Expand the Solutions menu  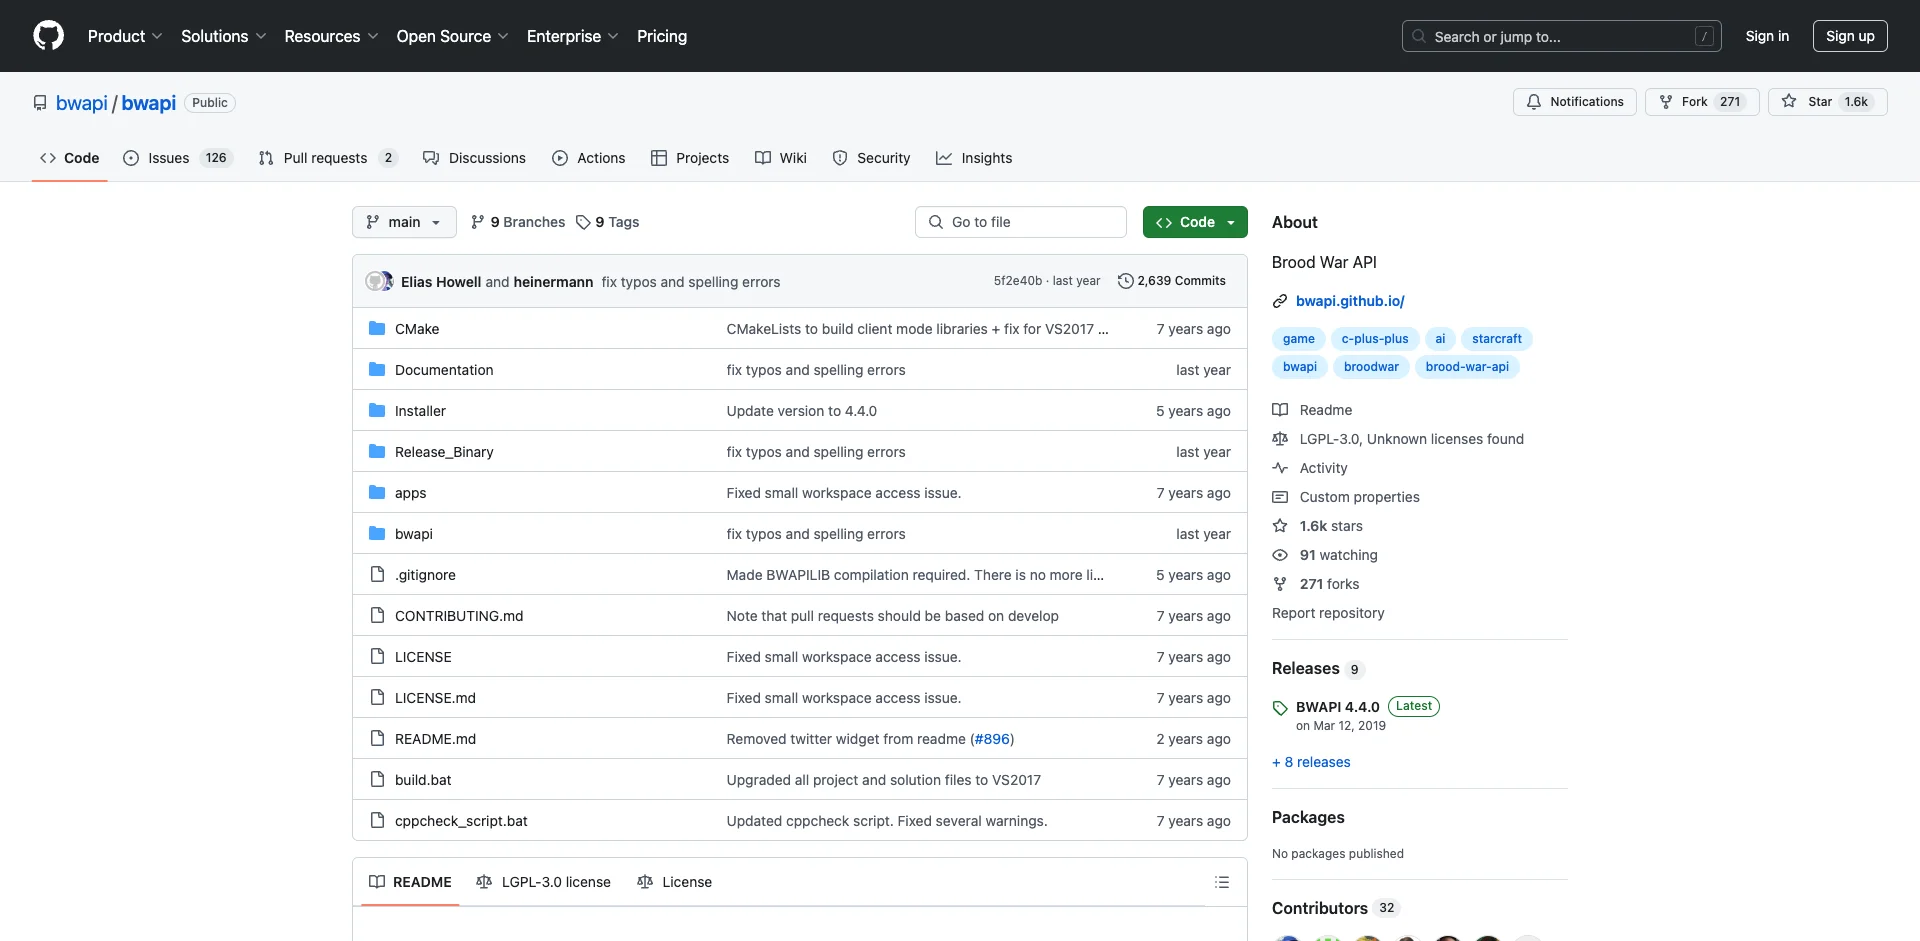(x=224, y=36)
